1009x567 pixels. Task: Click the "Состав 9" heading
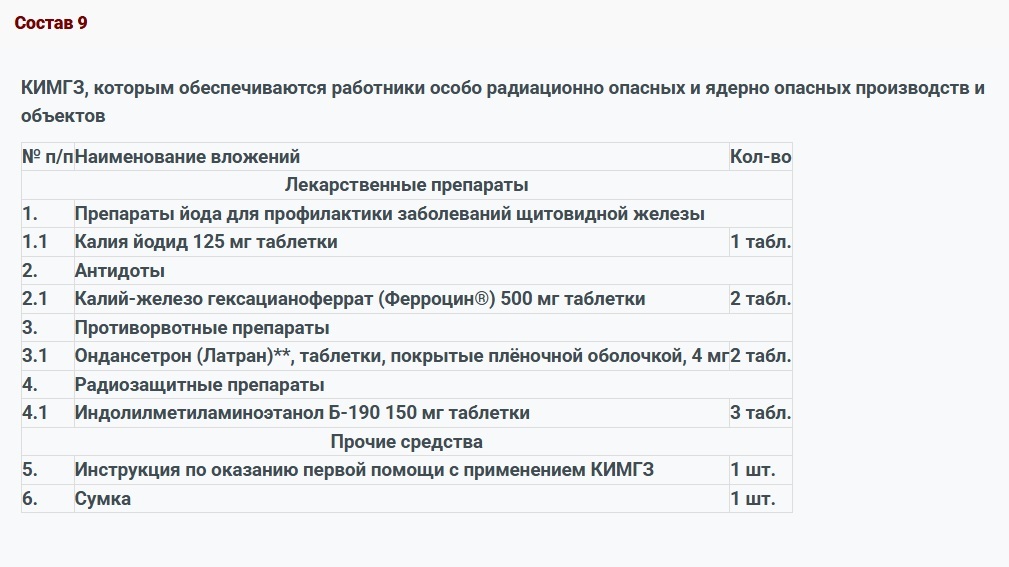coord(51,23)
